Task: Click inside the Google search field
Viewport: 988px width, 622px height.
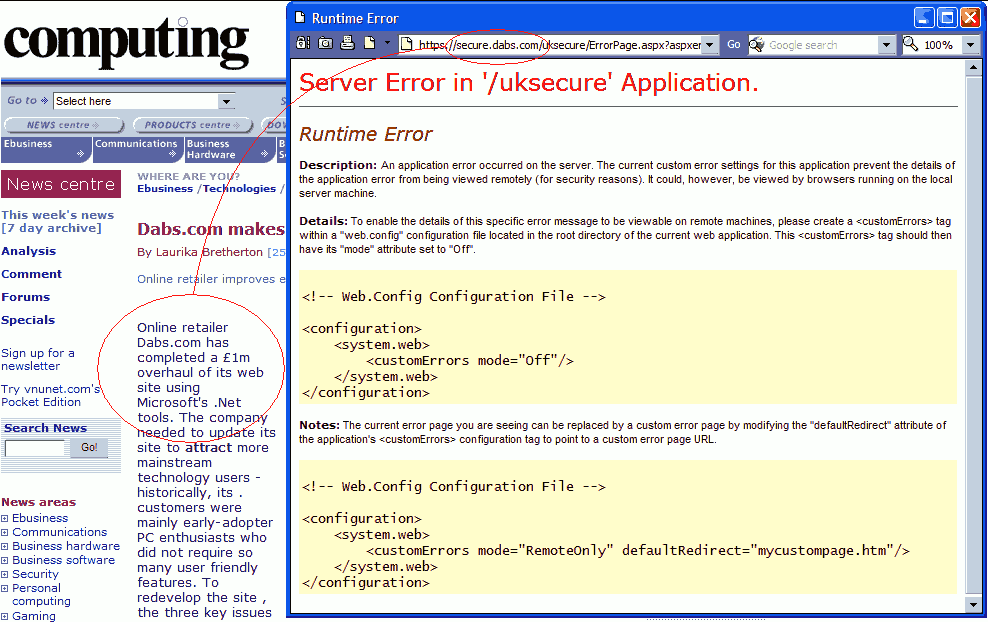Action: (823, 45)
